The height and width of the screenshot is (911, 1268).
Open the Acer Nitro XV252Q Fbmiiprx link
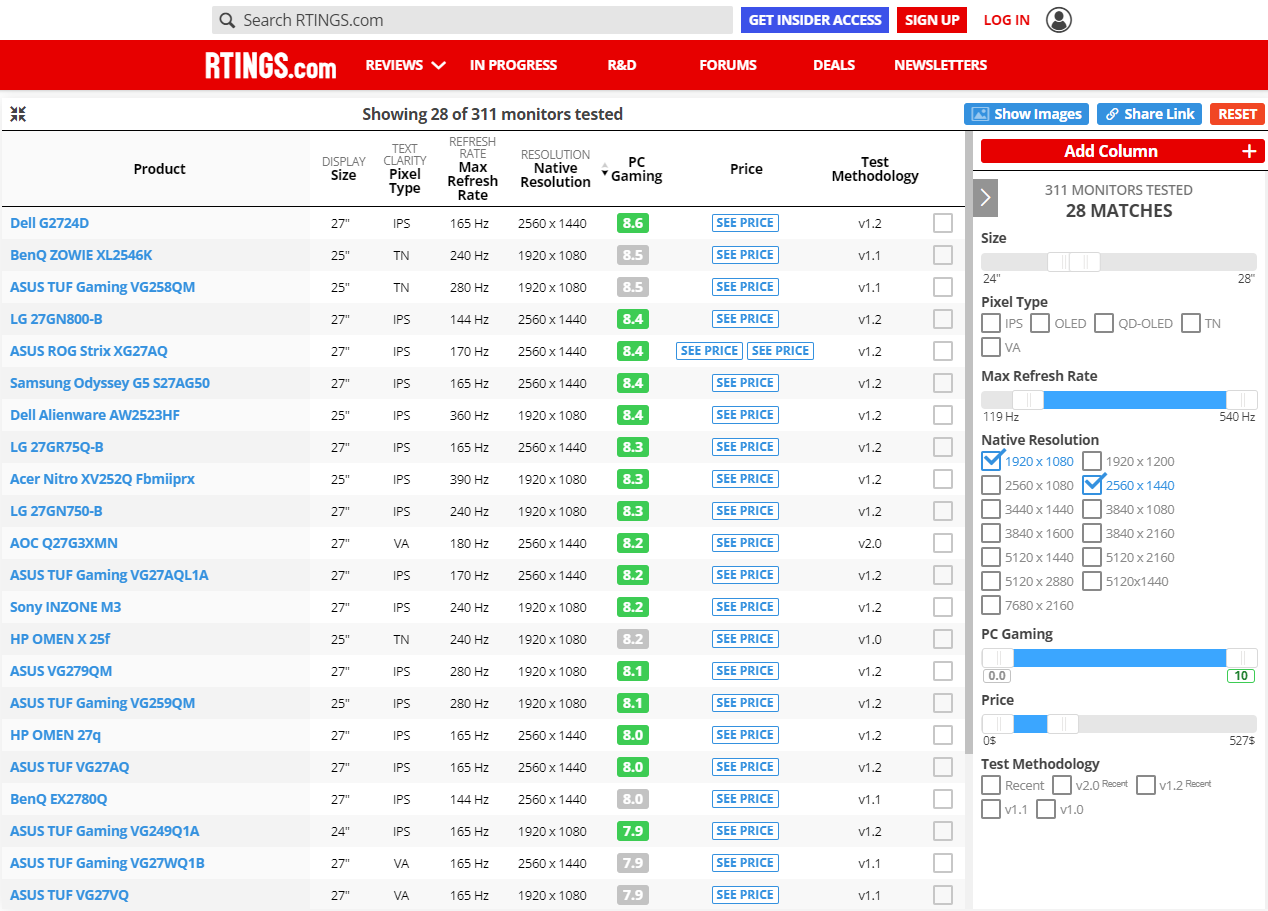(102, 479)
